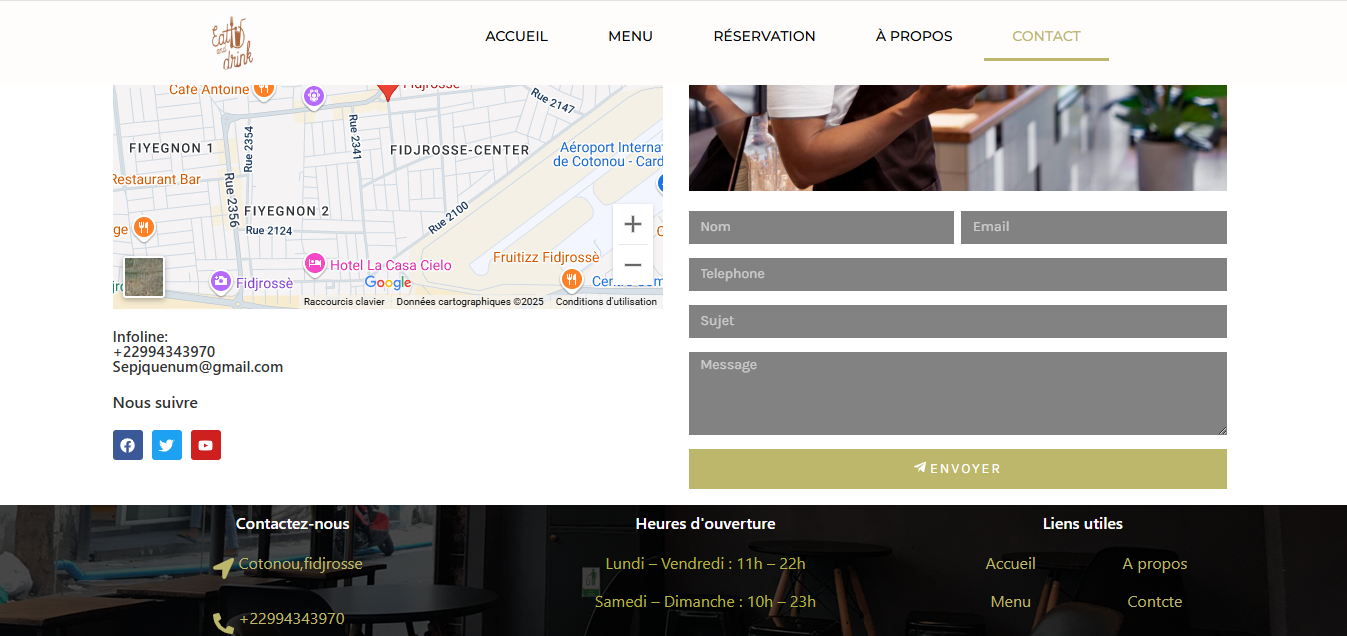Follow the footer Menu link
1347x636 pixels.
[1011, 602]
